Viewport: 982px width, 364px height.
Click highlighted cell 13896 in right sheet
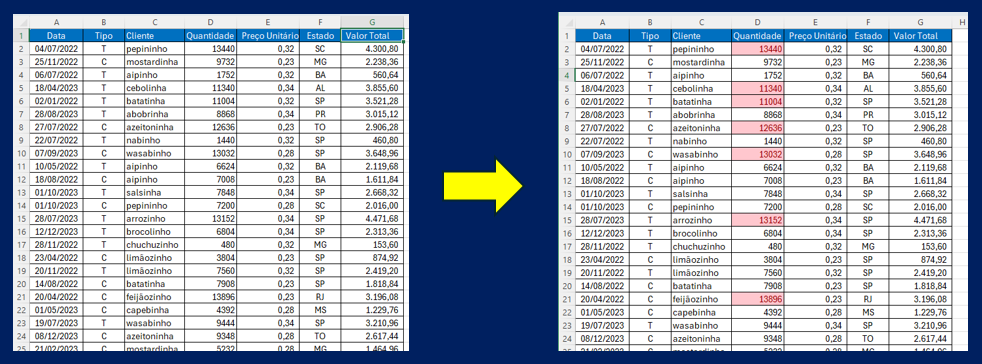click(757, 299)
